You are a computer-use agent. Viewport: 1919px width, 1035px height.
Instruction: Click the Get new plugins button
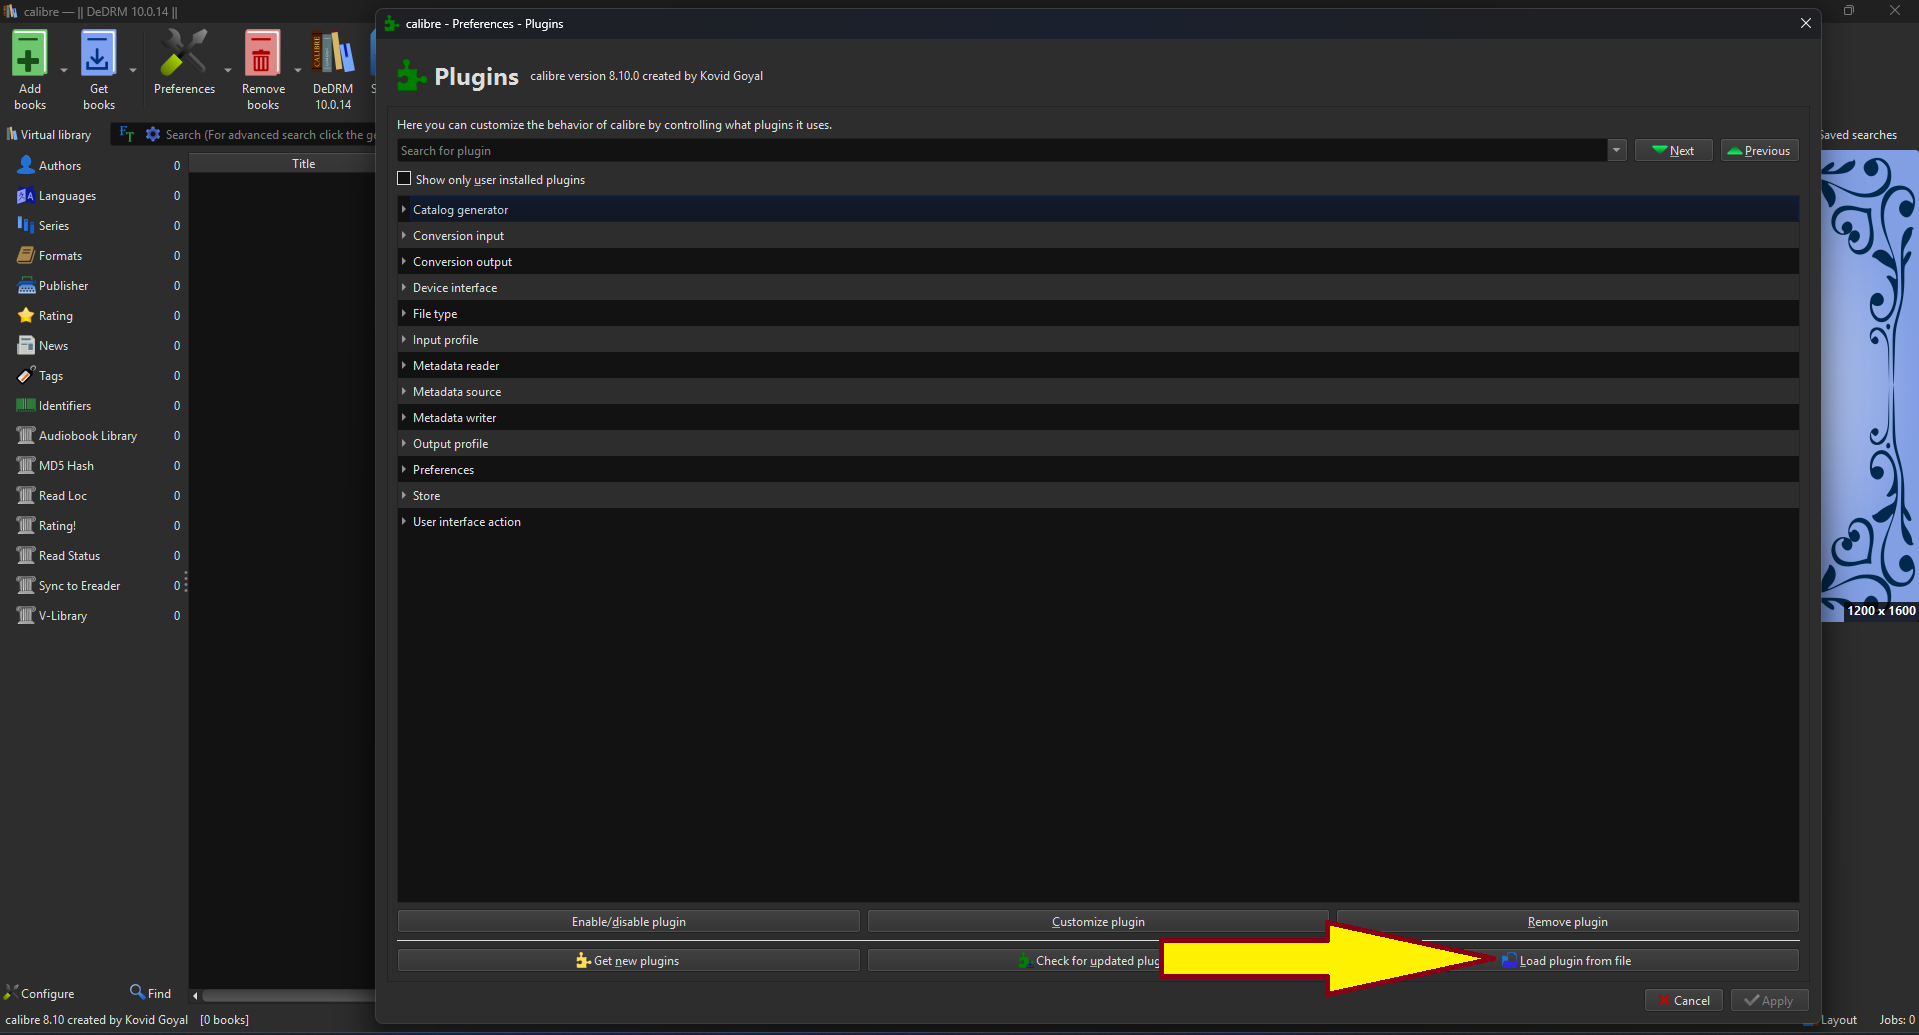point(628,961)
